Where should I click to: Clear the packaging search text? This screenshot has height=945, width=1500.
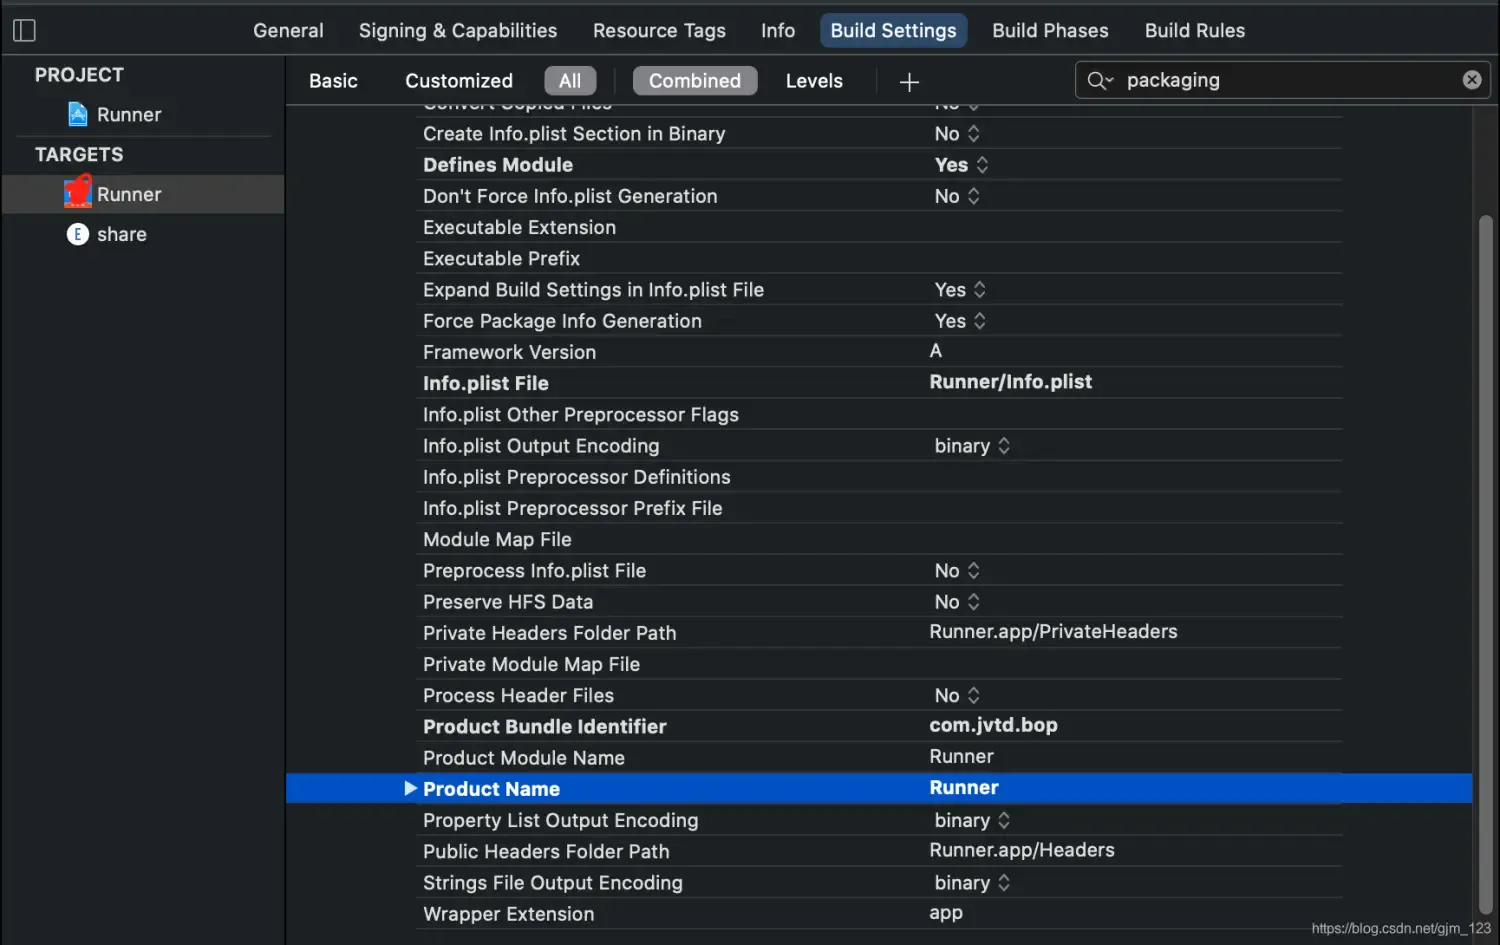coord(1472,80)
